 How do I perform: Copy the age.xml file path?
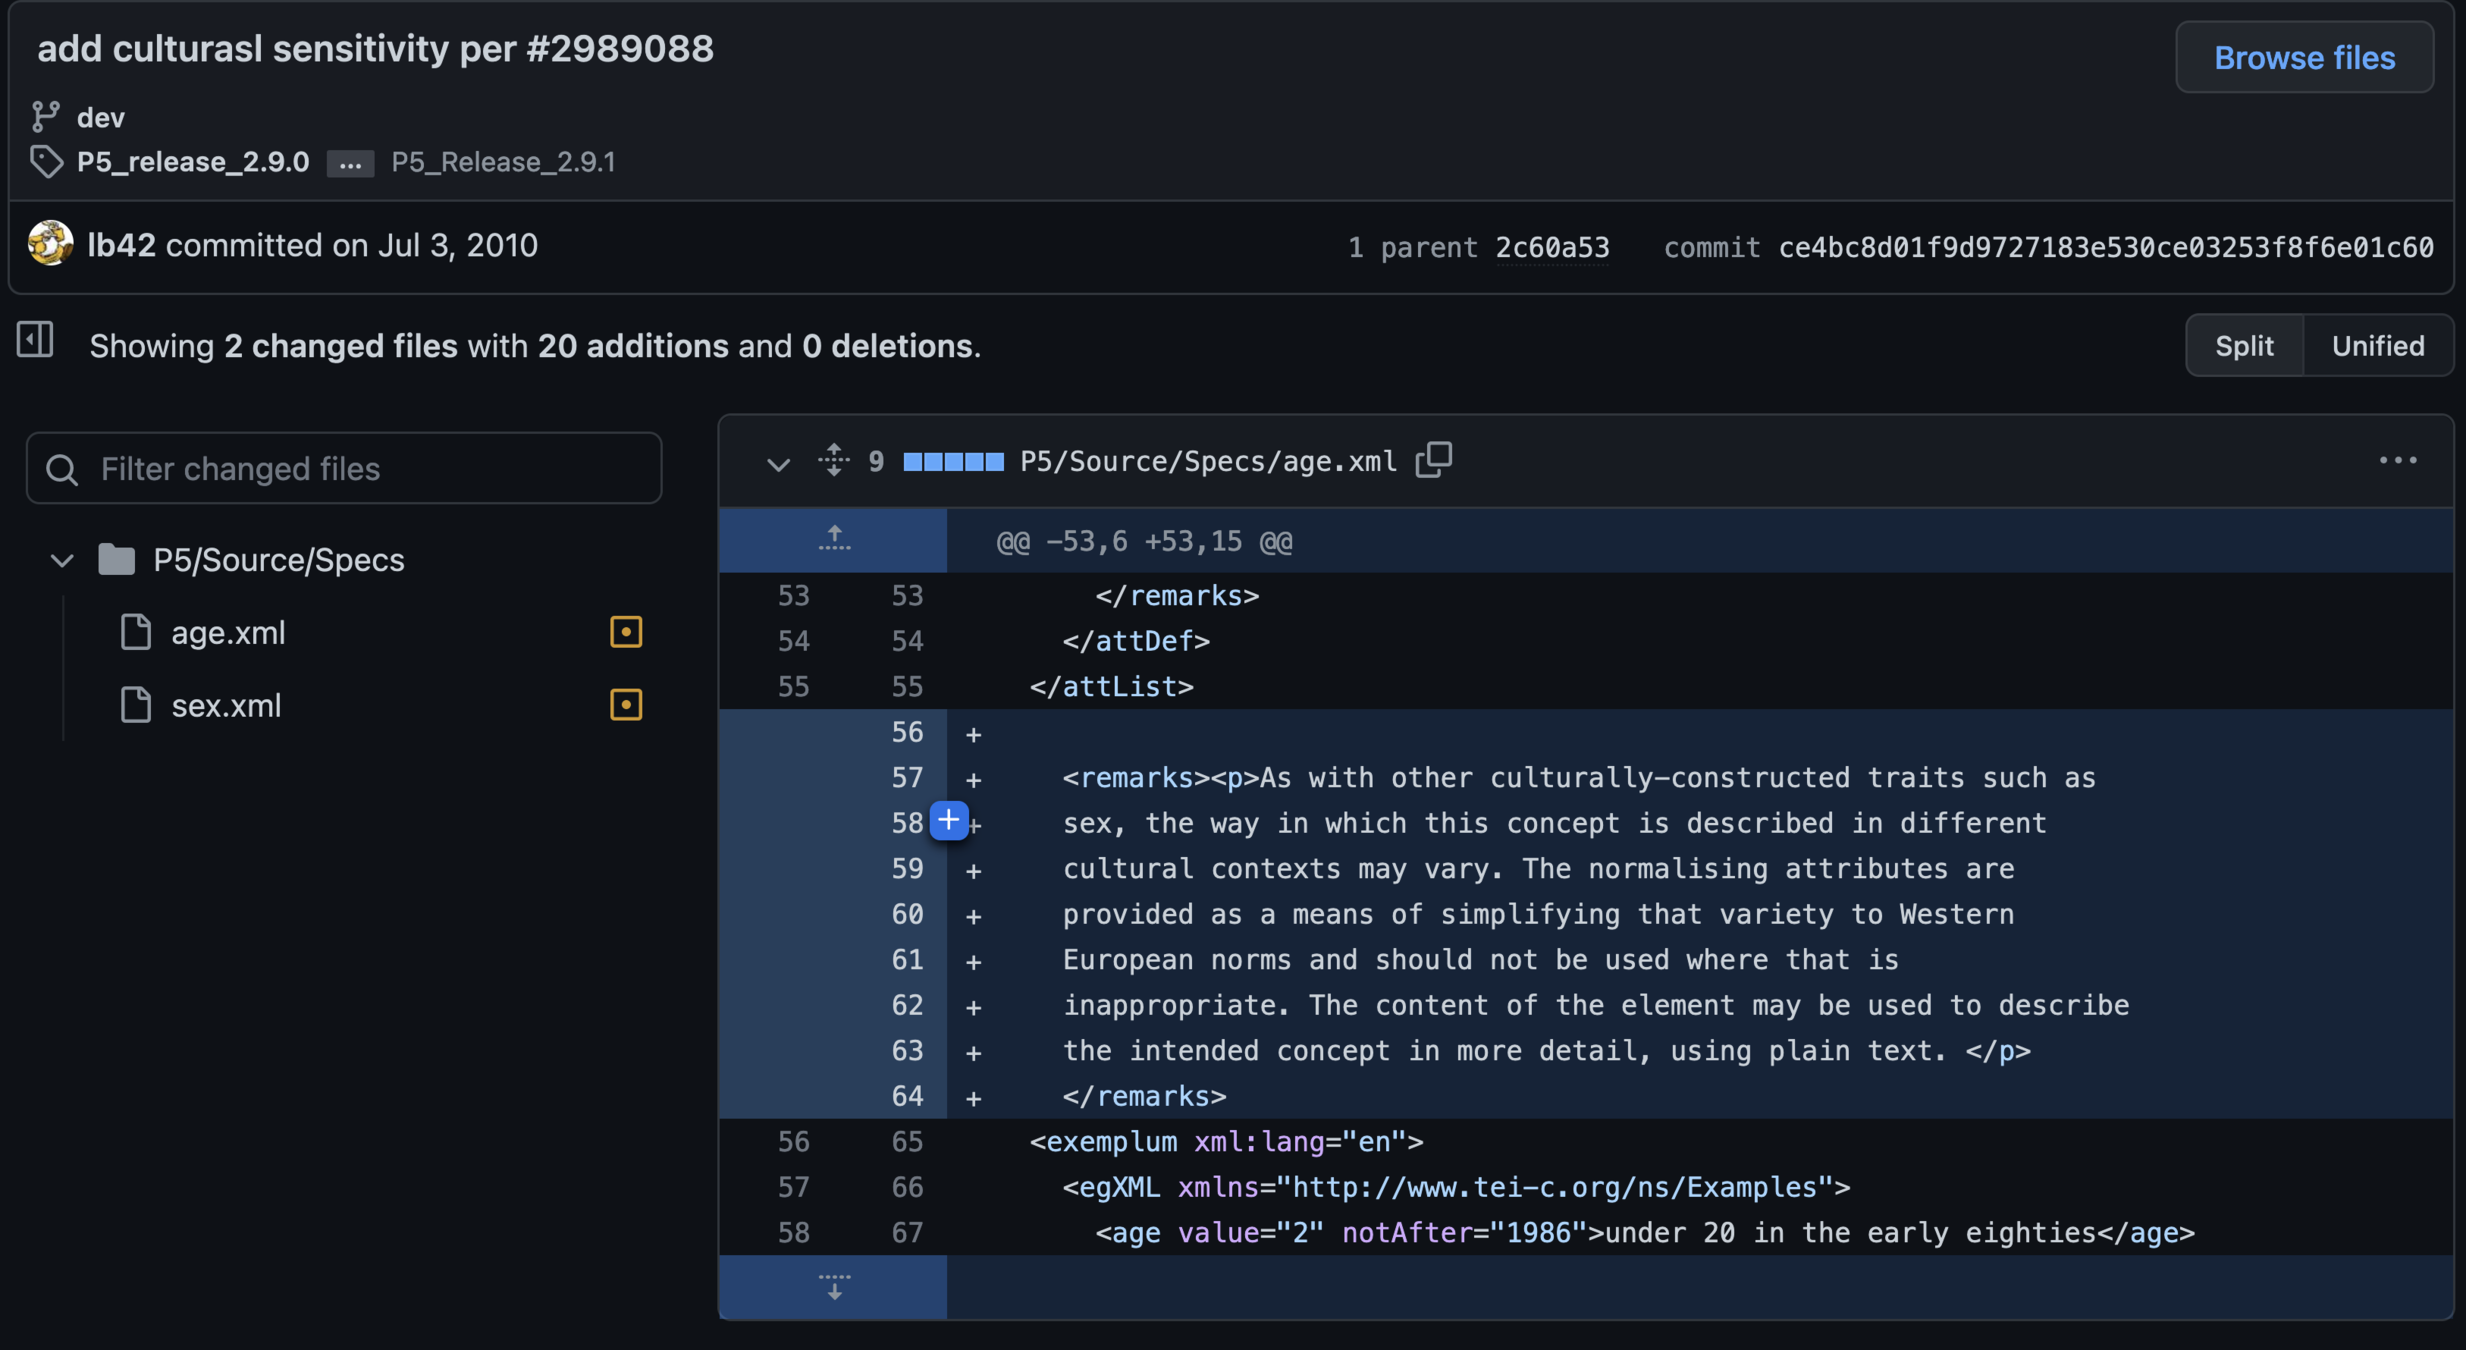point(1433,460)
